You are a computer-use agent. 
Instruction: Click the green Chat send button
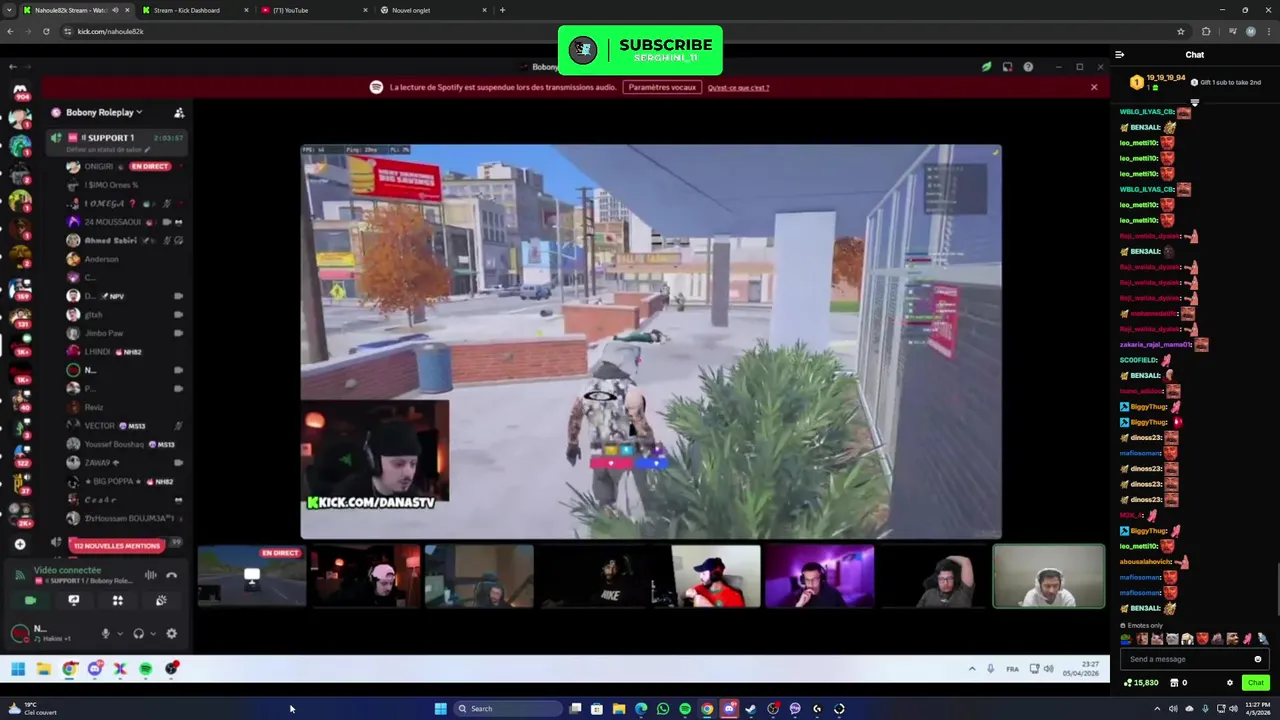pyautogui.click(x=1255, y=683)
